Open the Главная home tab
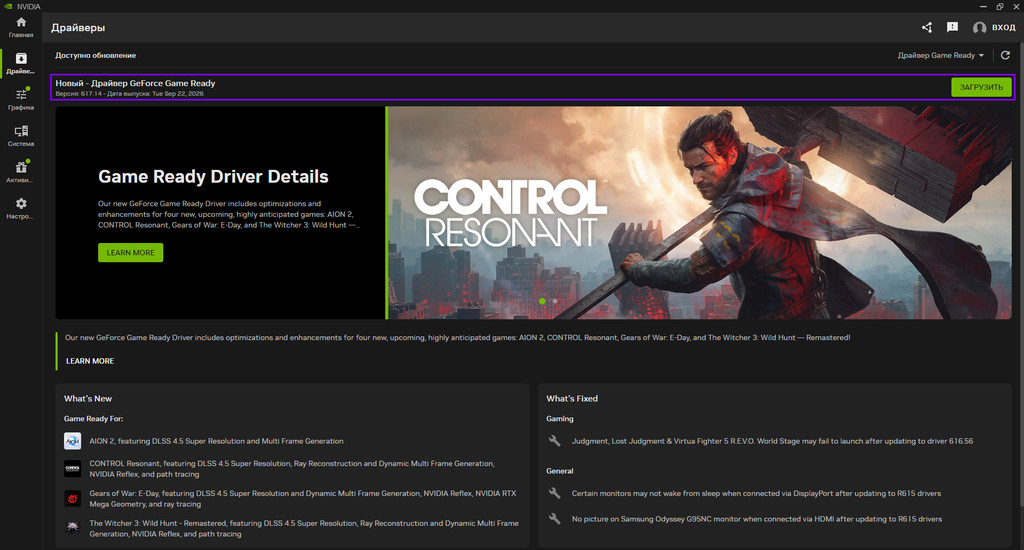This screenshot has width=1024, height=550. (x=21, y=27)
